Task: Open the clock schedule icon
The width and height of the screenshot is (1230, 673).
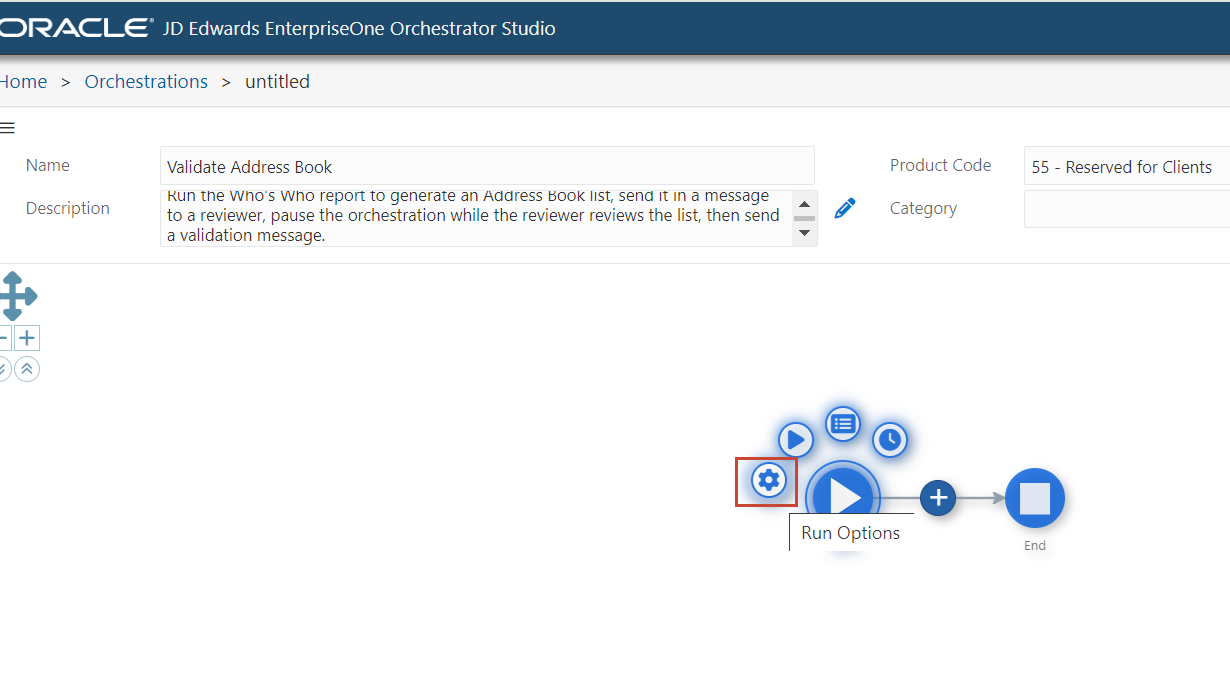Action: point(890,439)
